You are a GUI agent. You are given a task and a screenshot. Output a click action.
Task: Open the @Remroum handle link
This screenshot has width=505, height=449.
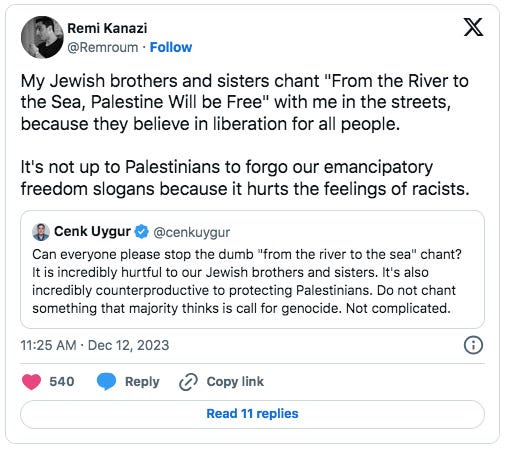(x=103, y=47)
